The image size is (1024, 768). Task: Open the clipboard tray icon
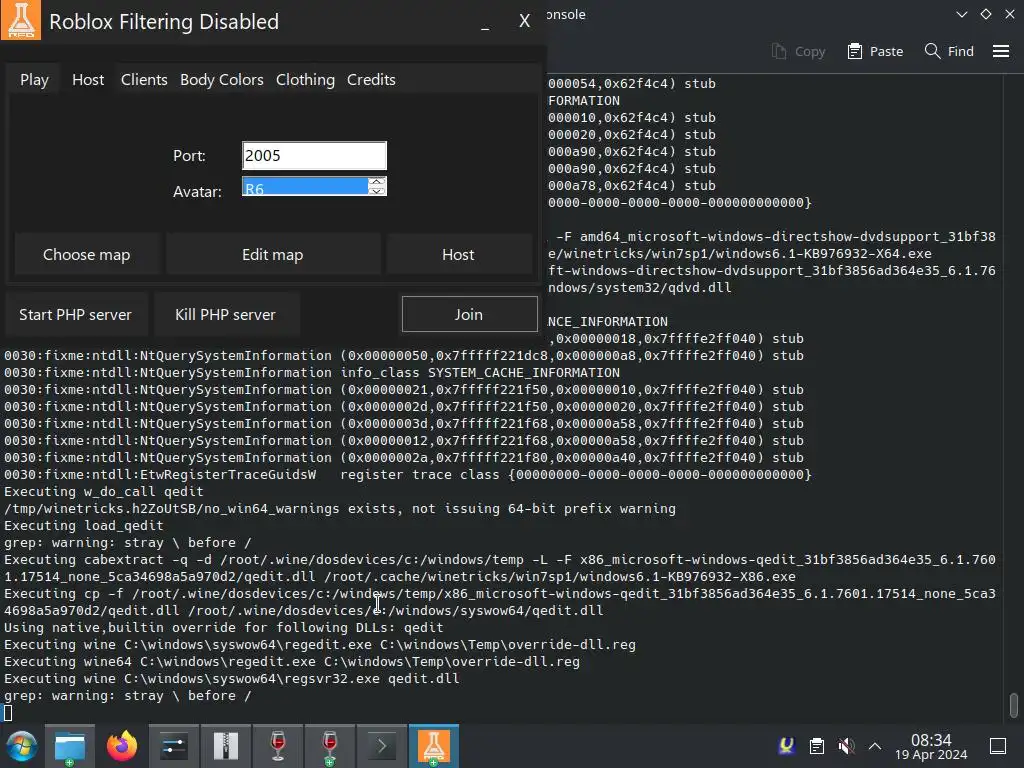816,746
